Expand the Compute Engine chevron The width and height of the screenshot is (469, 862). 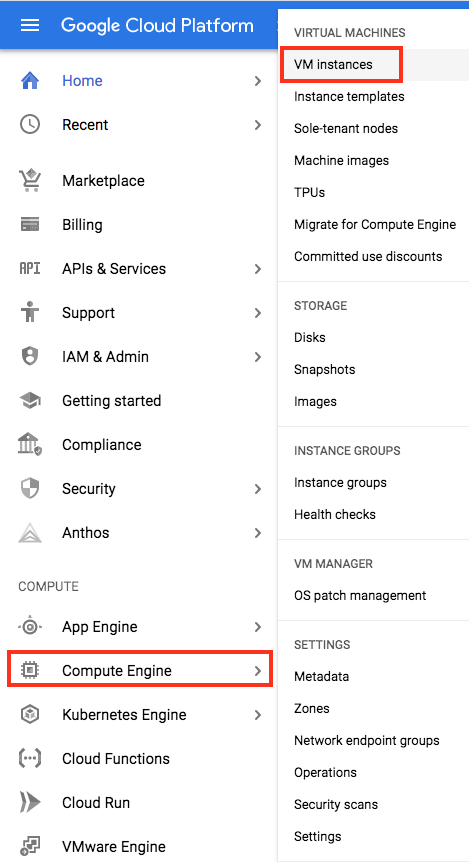(257, 670)
